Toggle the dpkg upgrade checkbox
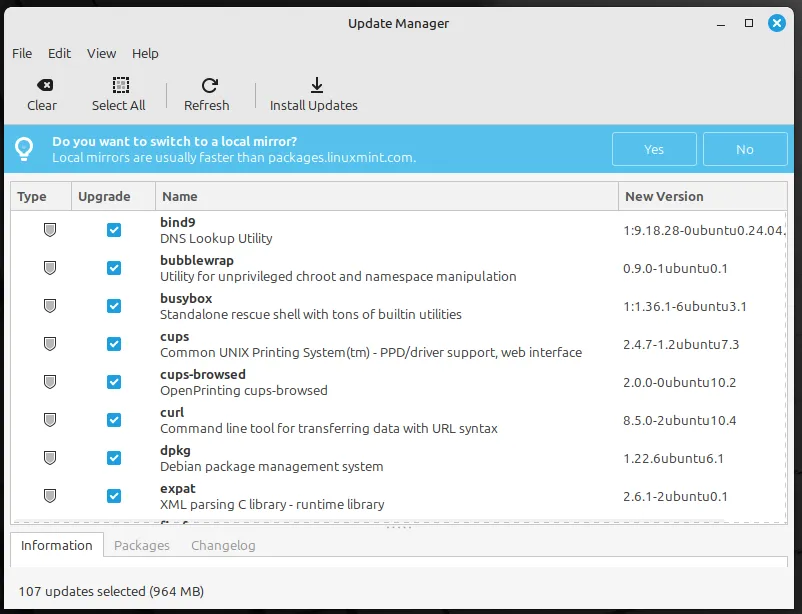This screenshot has width=802, height=614. tap(114, 458)
